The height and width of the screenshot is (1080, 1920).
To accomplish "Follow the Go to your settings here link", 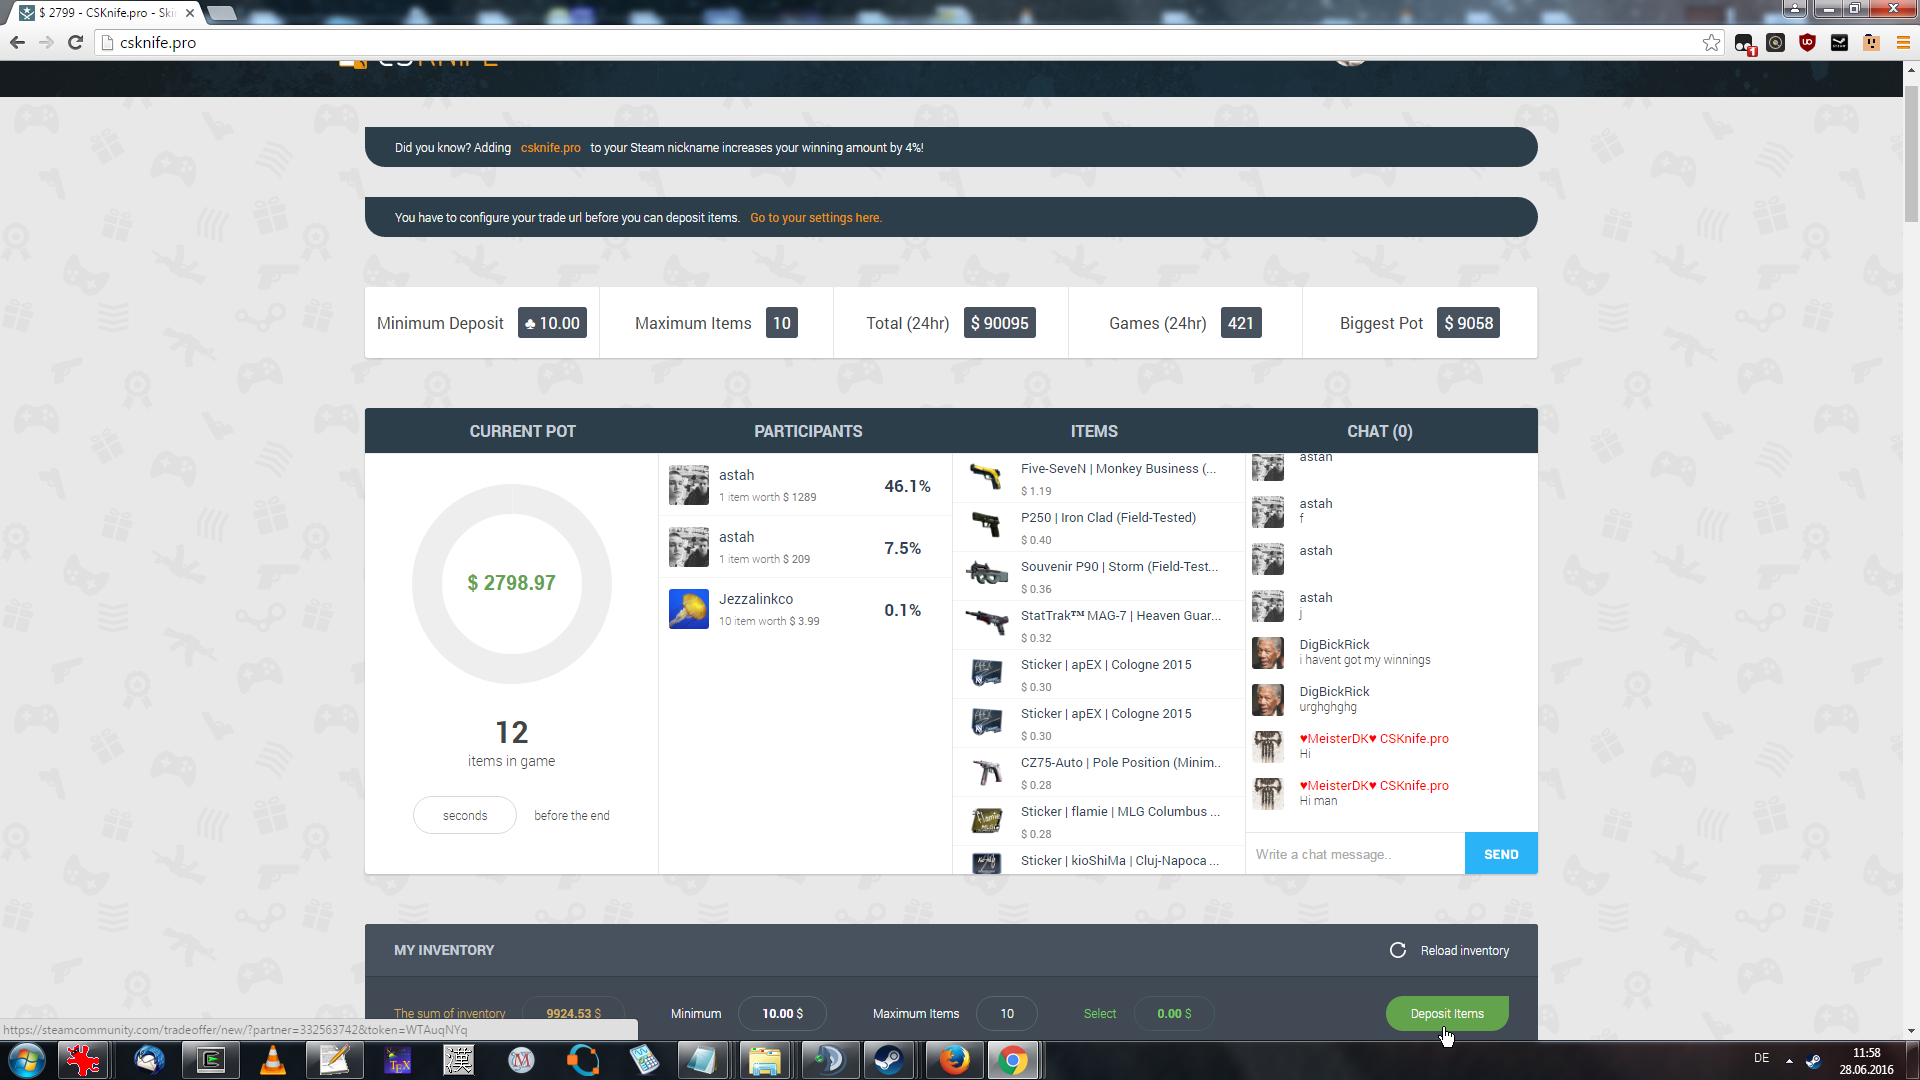I will tap(816, 218).
